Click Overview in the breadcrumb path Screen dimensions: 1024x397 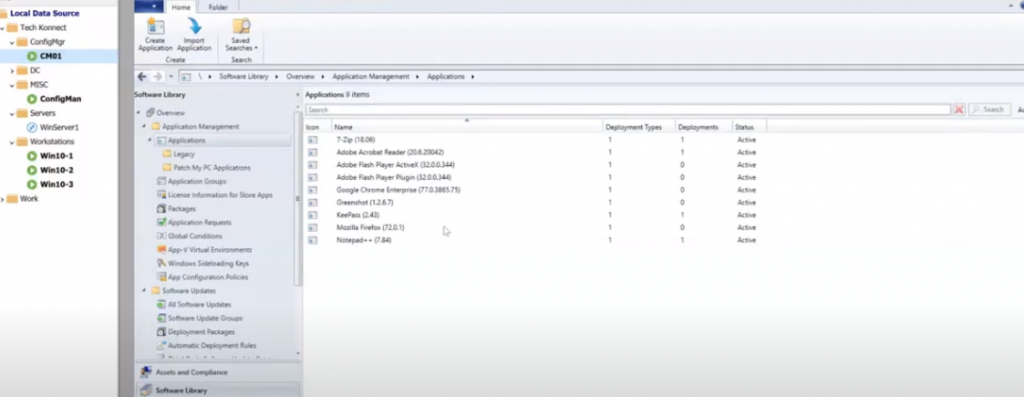click(300, 76)
